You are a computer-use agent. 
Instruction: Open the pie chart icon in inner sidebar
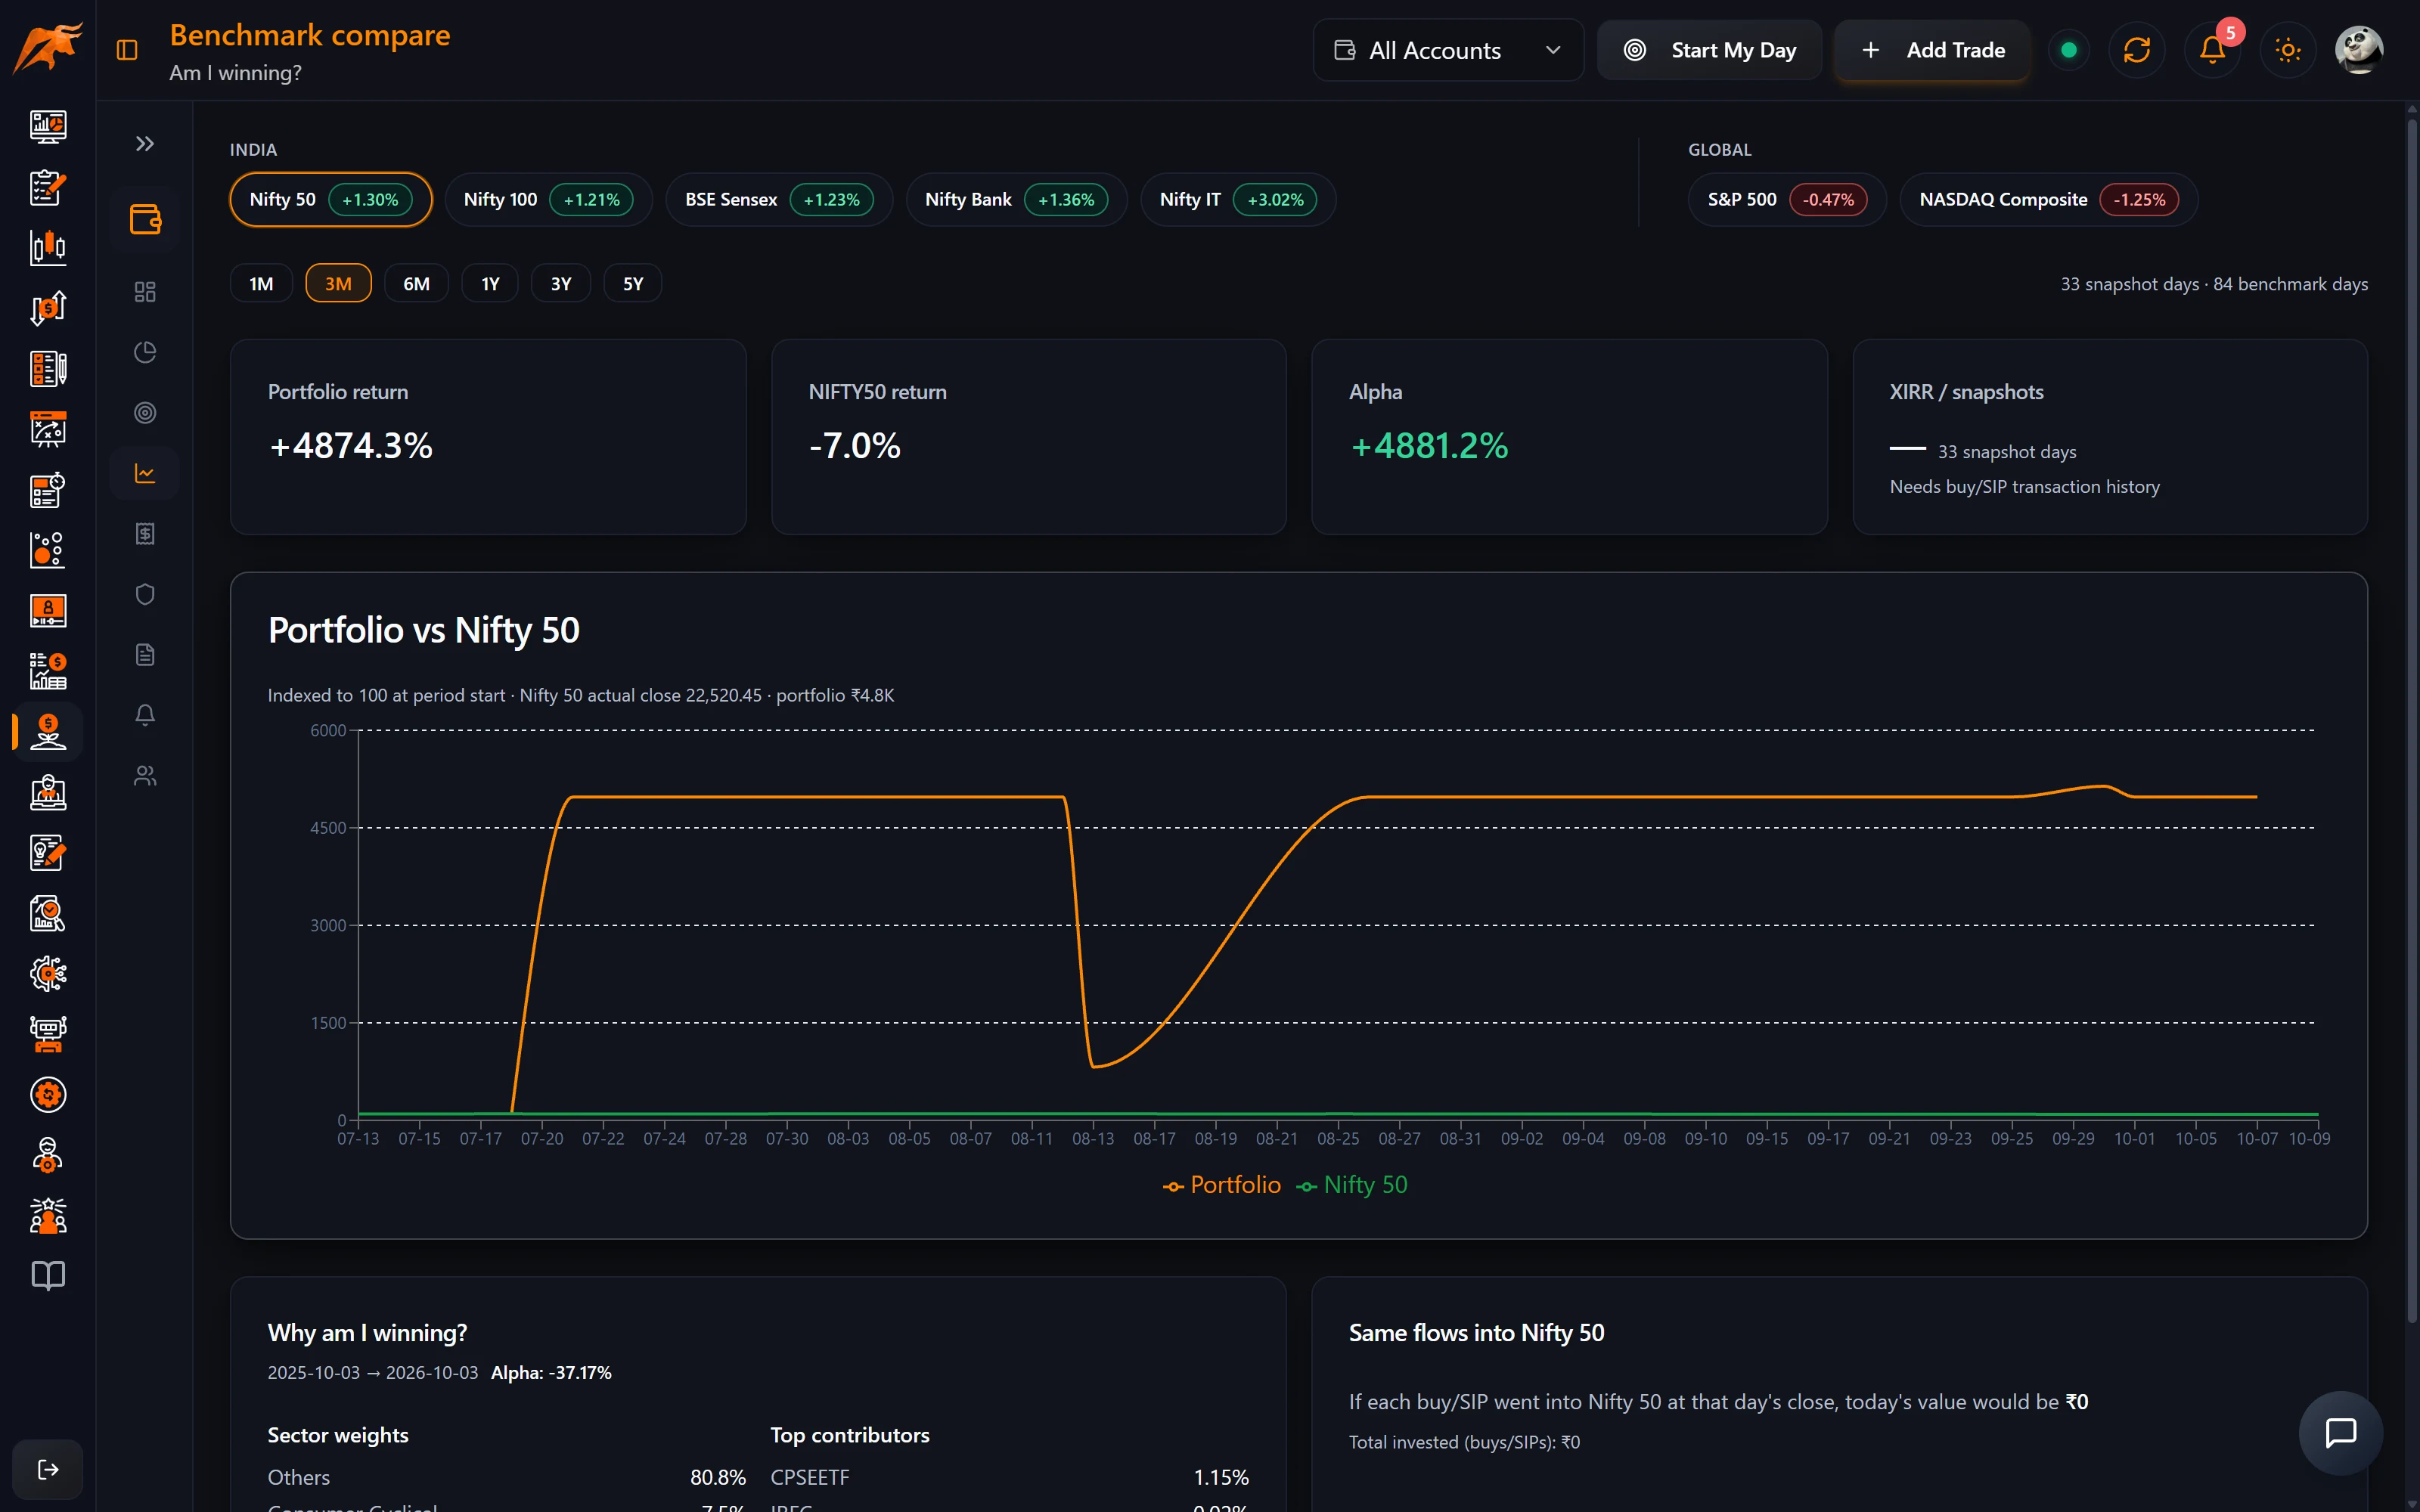[x=145, y=352]
